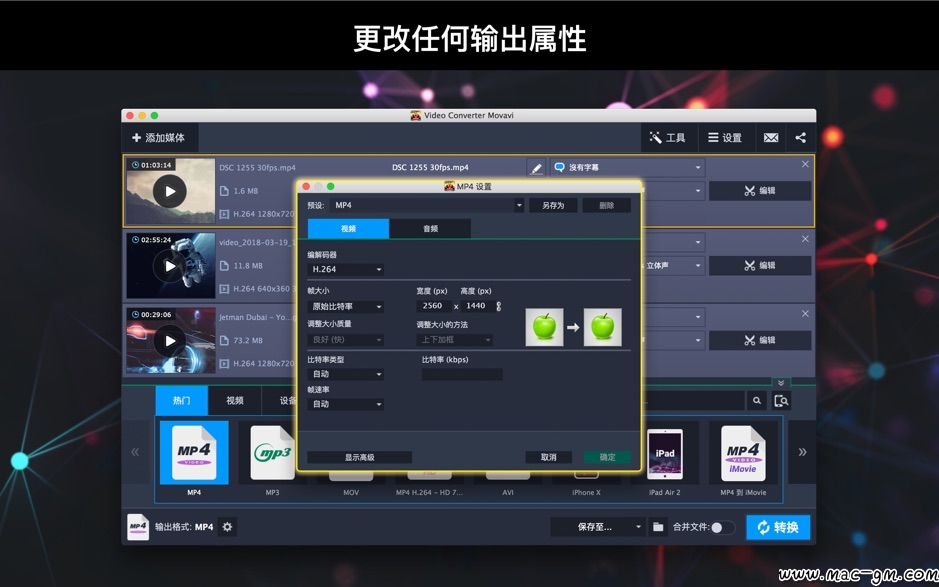Click the share icon in toolbar

click(801, 138)
